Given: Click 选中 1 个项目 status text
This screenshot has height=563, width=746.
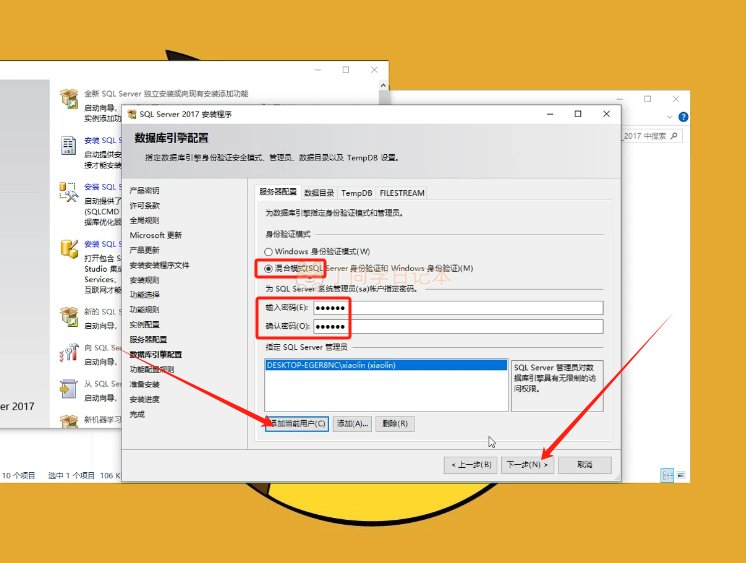Looking at the screenshot, I should 71,475.
